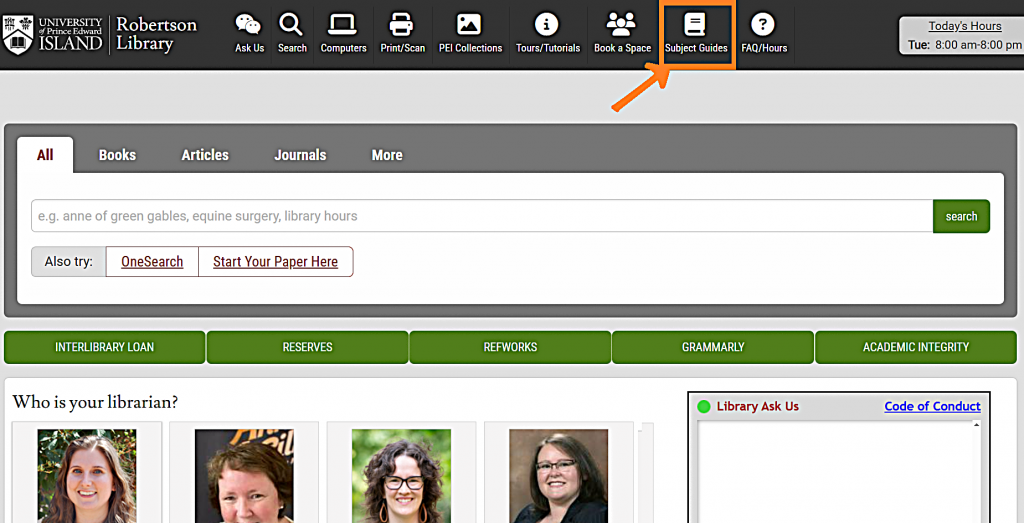Open the Computers laptop icon

[343, 25]
